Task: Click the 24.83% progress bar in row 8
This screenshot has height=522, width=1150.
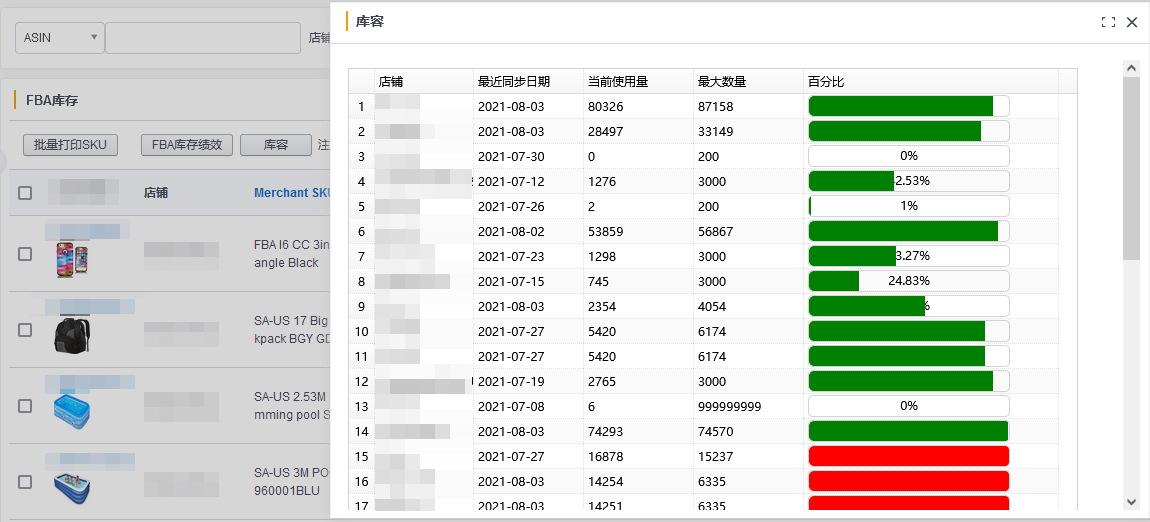Action: (908, 281)
